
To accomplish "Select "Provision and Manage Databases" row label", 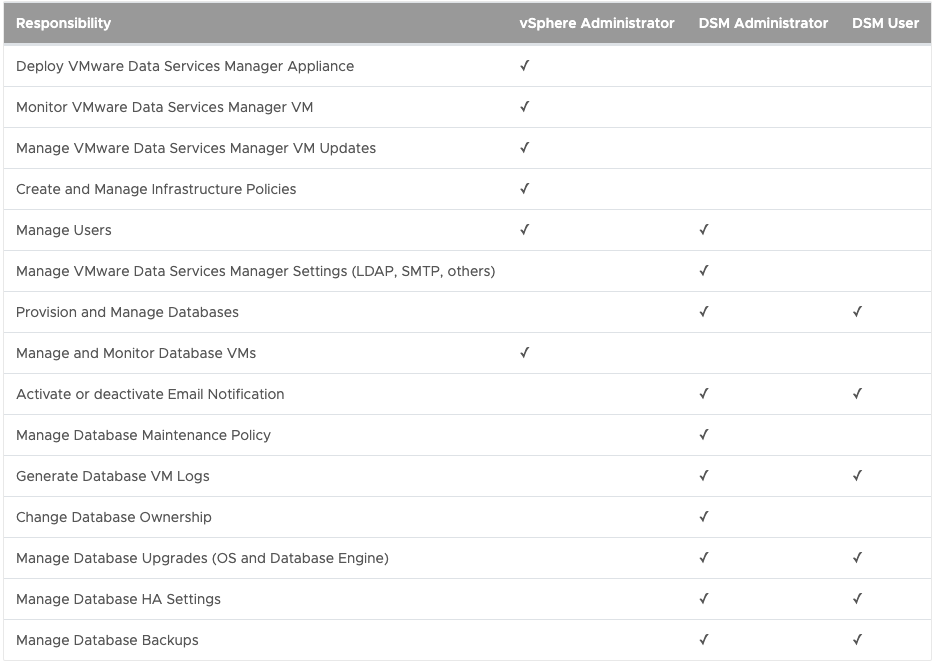I will pyautogui.click(x=127, y=312).
